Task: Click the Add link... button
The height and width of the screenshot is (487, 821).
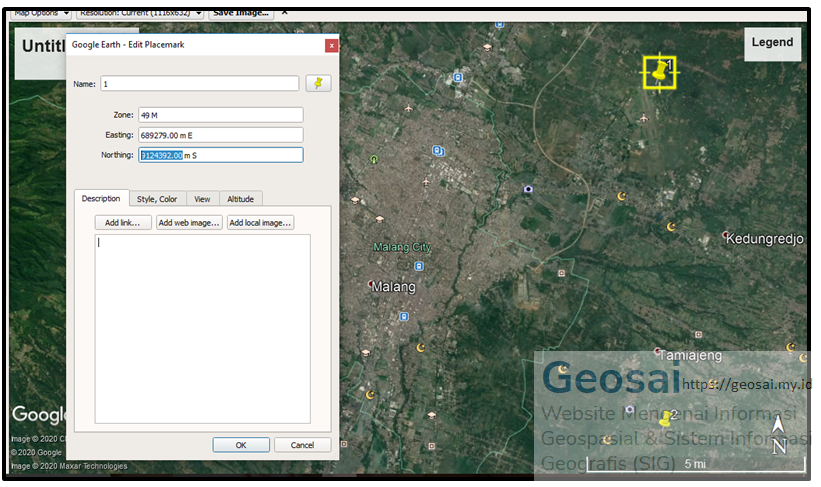Action: 123,223
